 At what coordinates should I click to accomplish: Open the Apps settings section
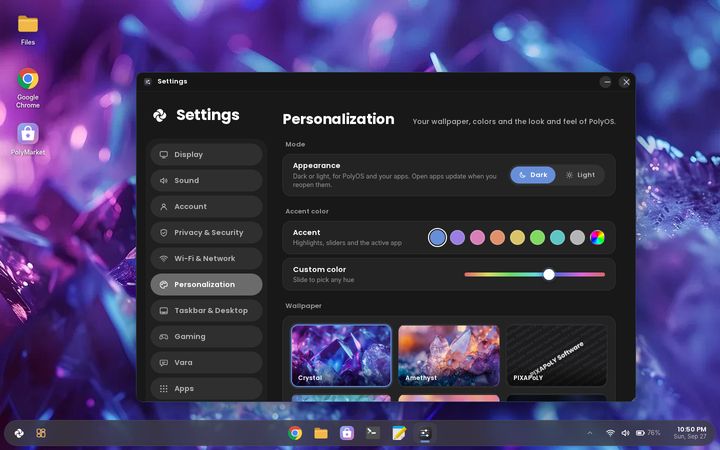pyautogui.click(x=206, y=388)
